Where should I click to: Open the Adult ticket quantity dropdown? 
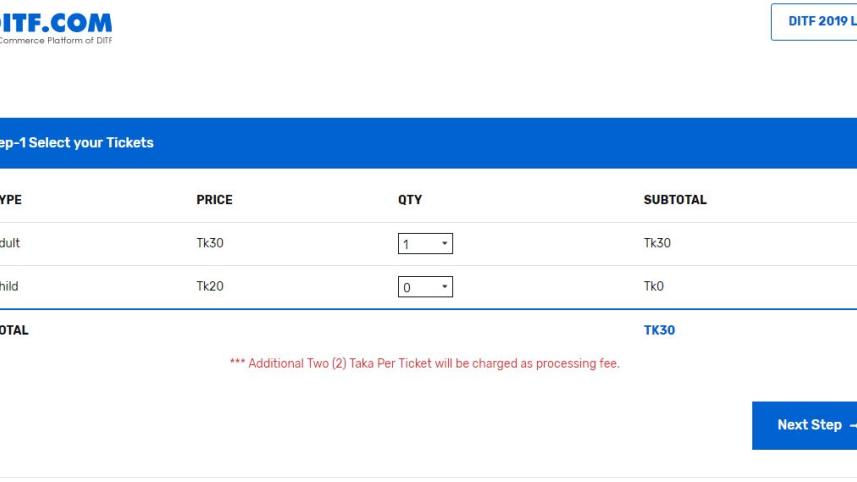pos(425,244)
